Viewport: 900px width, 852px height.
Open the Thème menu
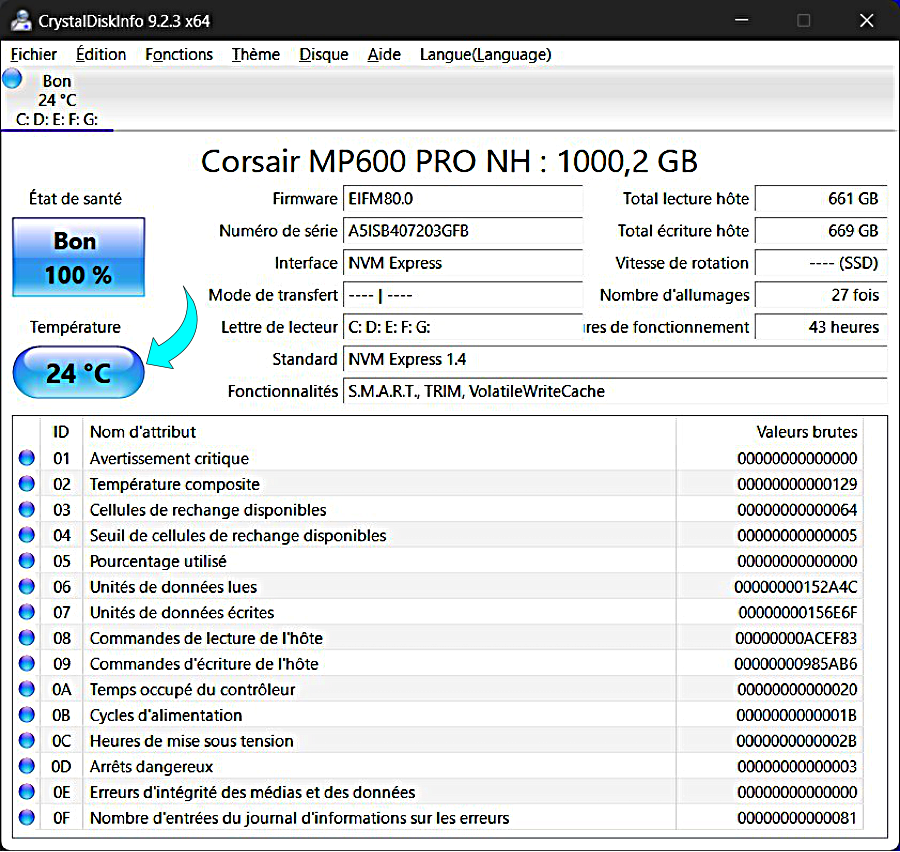tap(255, 55)
